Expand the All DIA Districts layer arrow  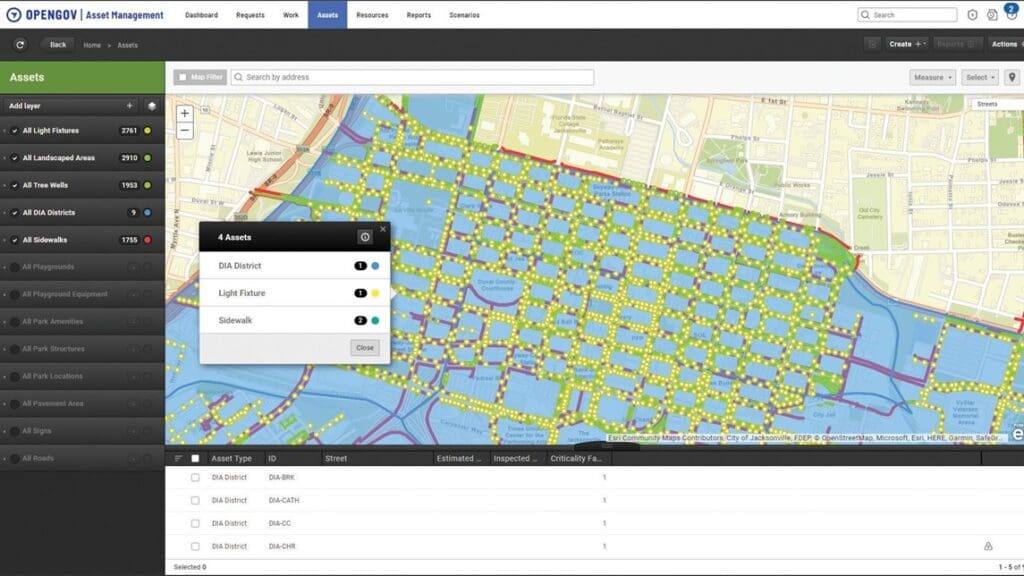[x=5, y=213]
